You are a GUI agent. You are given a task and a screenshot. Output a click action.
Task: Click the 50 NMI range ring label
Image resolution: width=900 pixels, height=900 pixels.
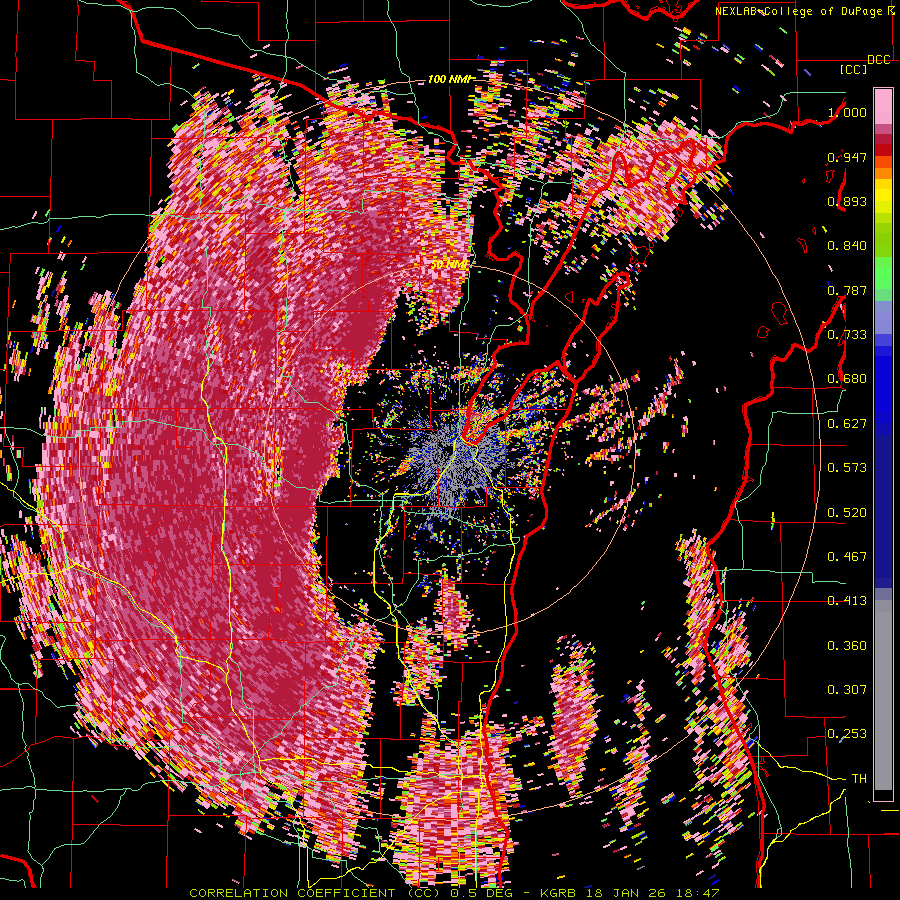pyautogui.click(x=448, y=265)
